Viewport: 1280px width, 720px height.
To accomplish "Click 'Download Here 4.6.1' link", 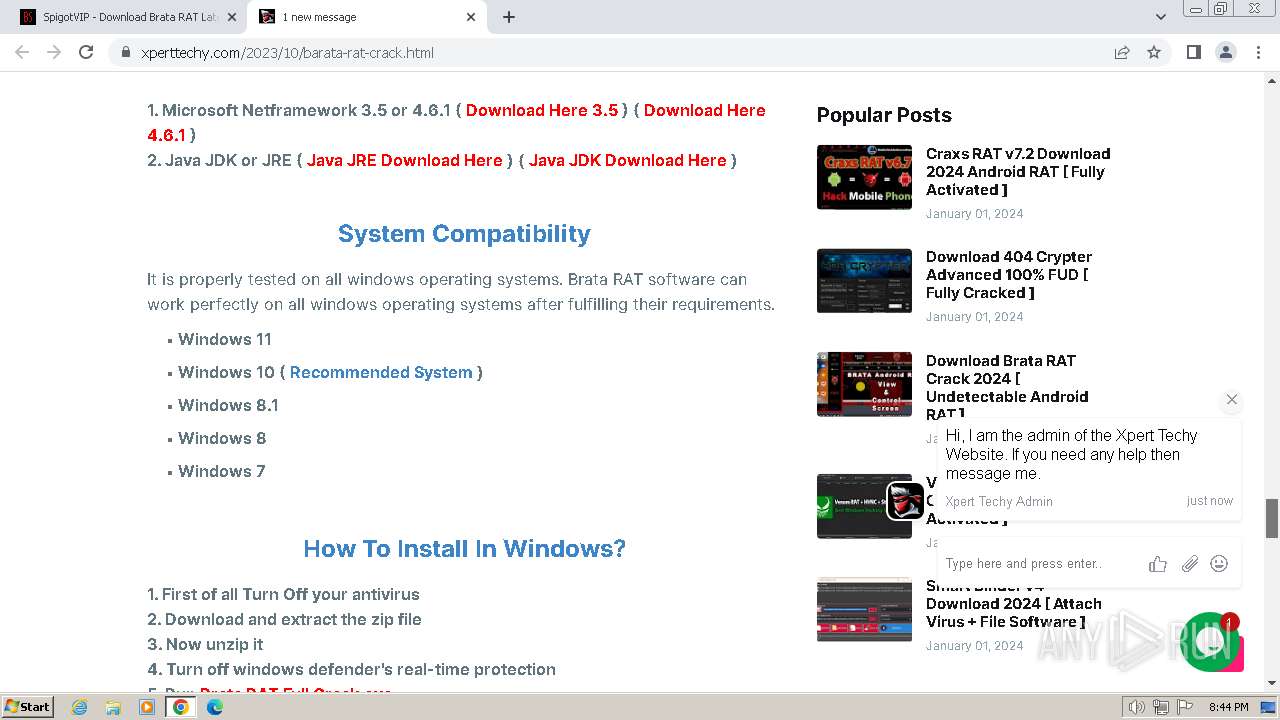I will 705,110.
